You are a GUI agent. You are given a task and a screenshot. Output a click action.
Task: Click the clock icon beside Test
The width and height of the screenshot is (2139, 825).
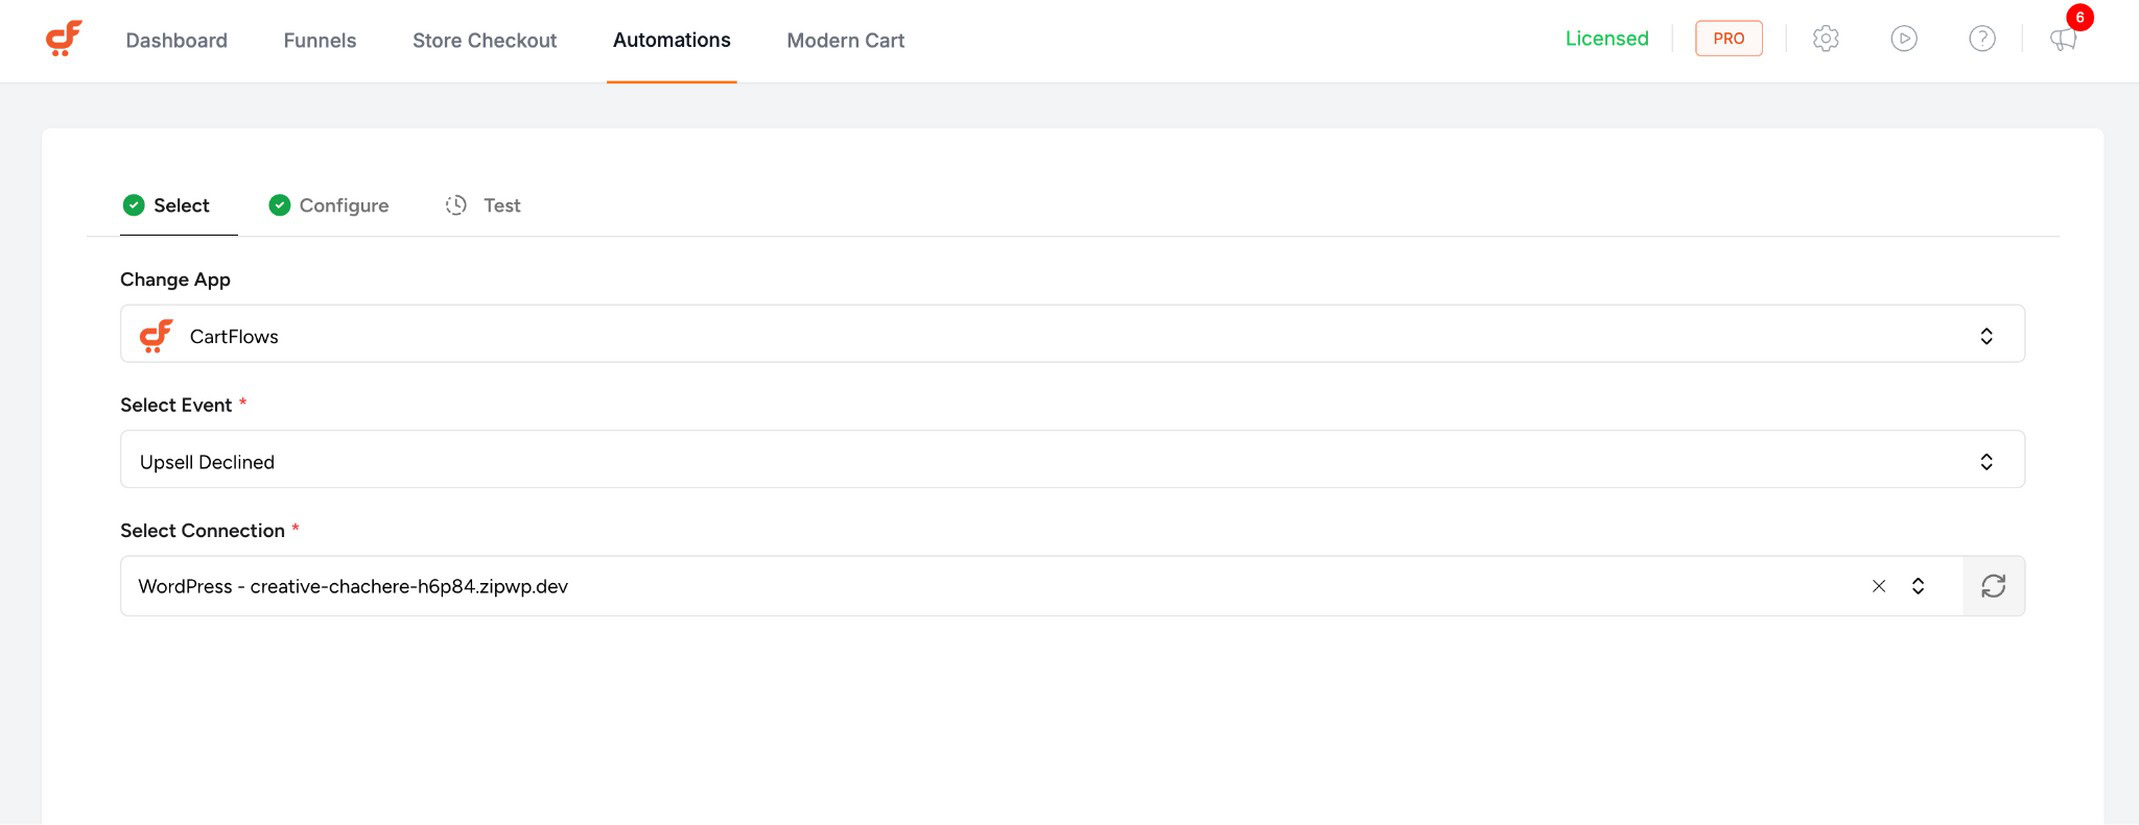click(456, 205)
